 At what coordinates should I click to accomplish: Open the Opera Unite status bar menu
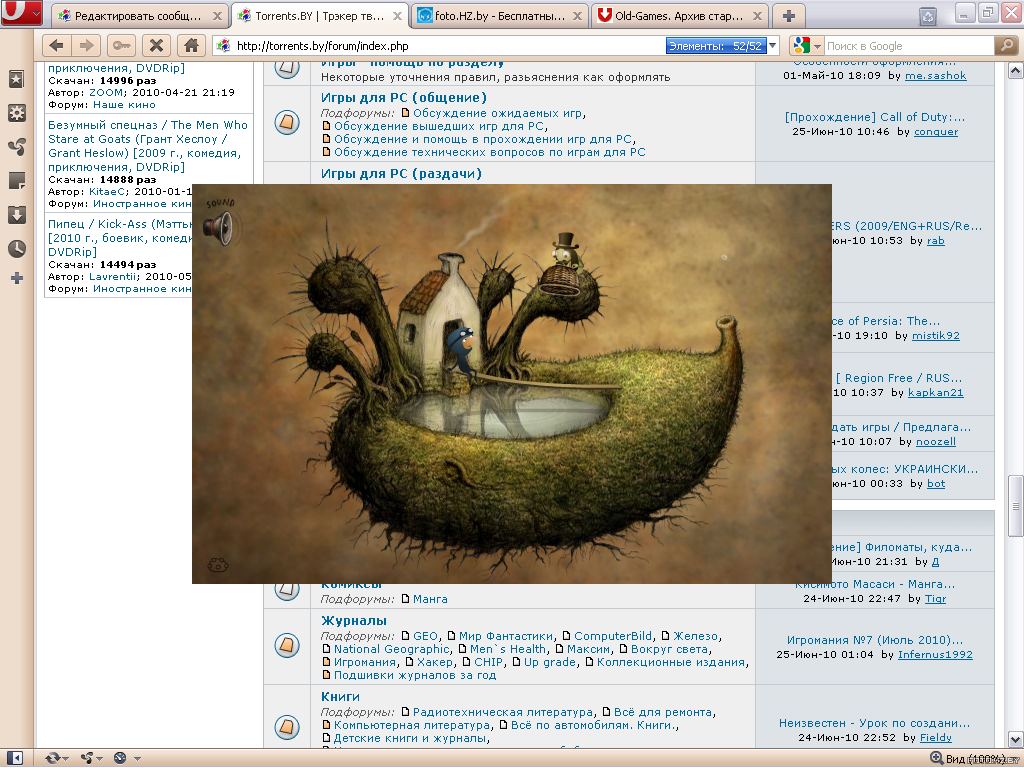coord(91,758)
